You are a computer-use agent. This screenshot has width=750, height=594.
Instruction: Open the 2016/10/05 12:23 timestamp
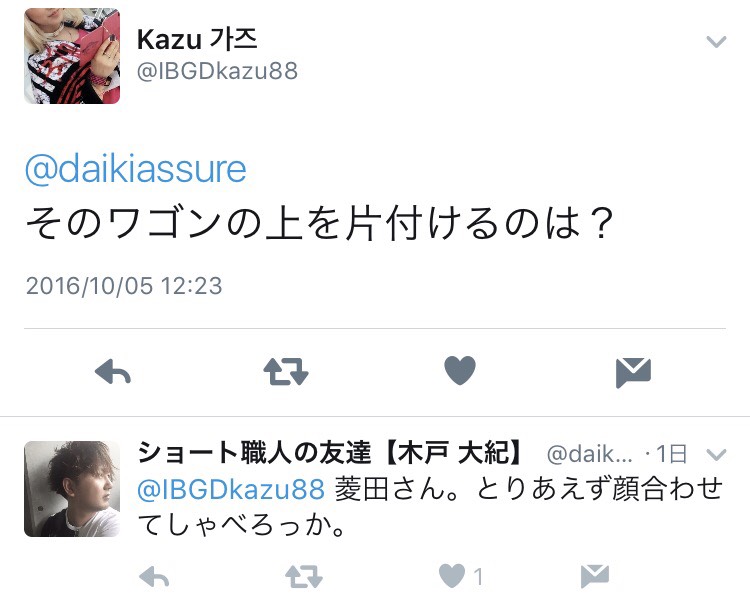coord(124,286)
